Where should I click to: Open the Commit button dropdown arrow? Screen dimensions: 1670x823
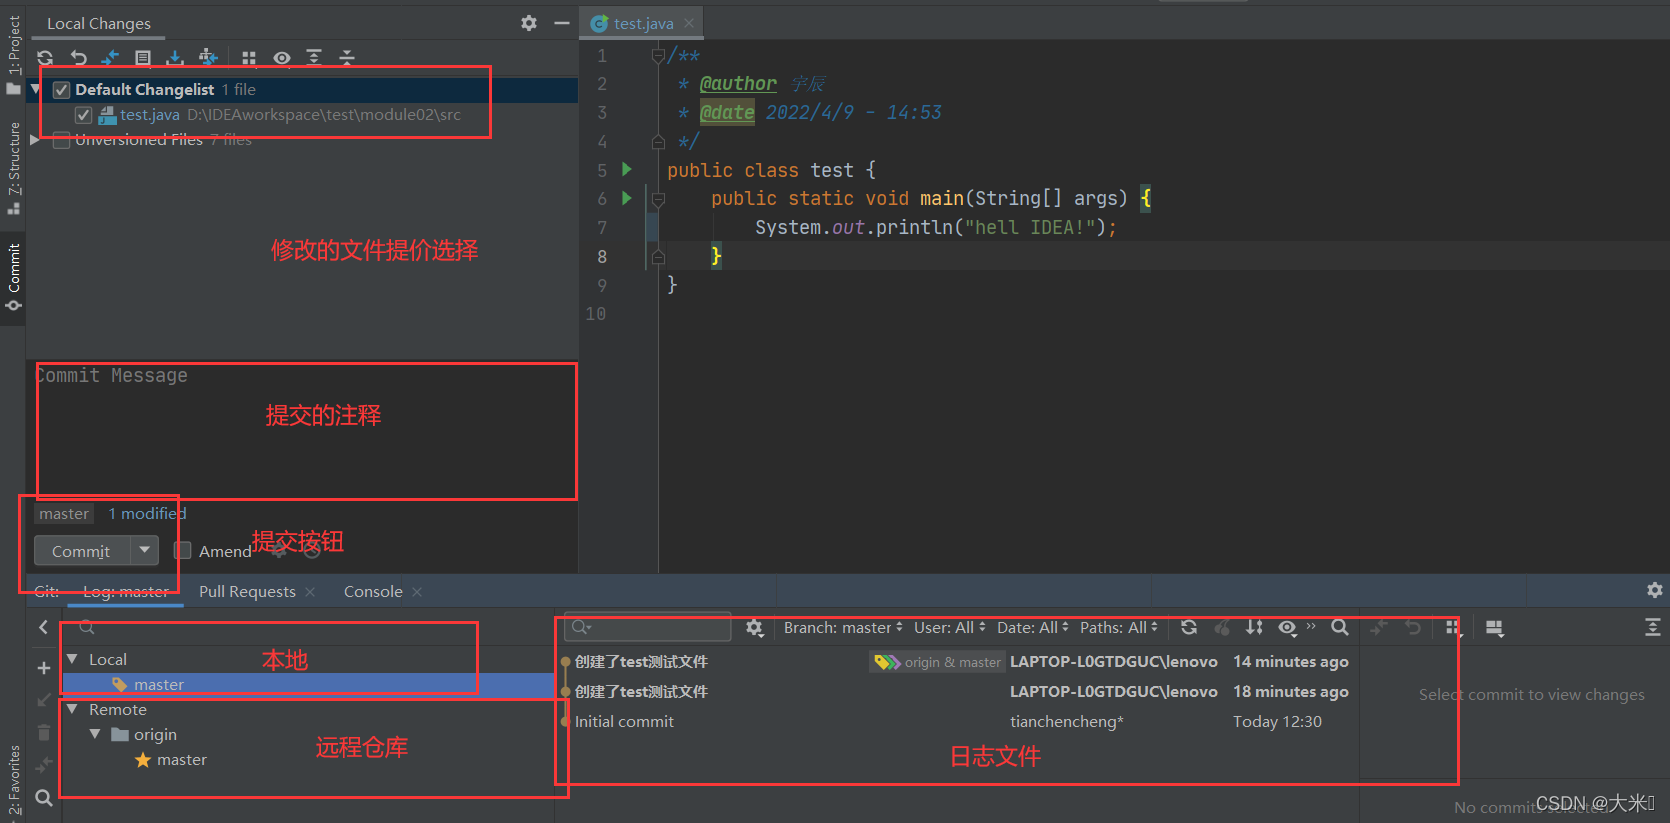145,550
